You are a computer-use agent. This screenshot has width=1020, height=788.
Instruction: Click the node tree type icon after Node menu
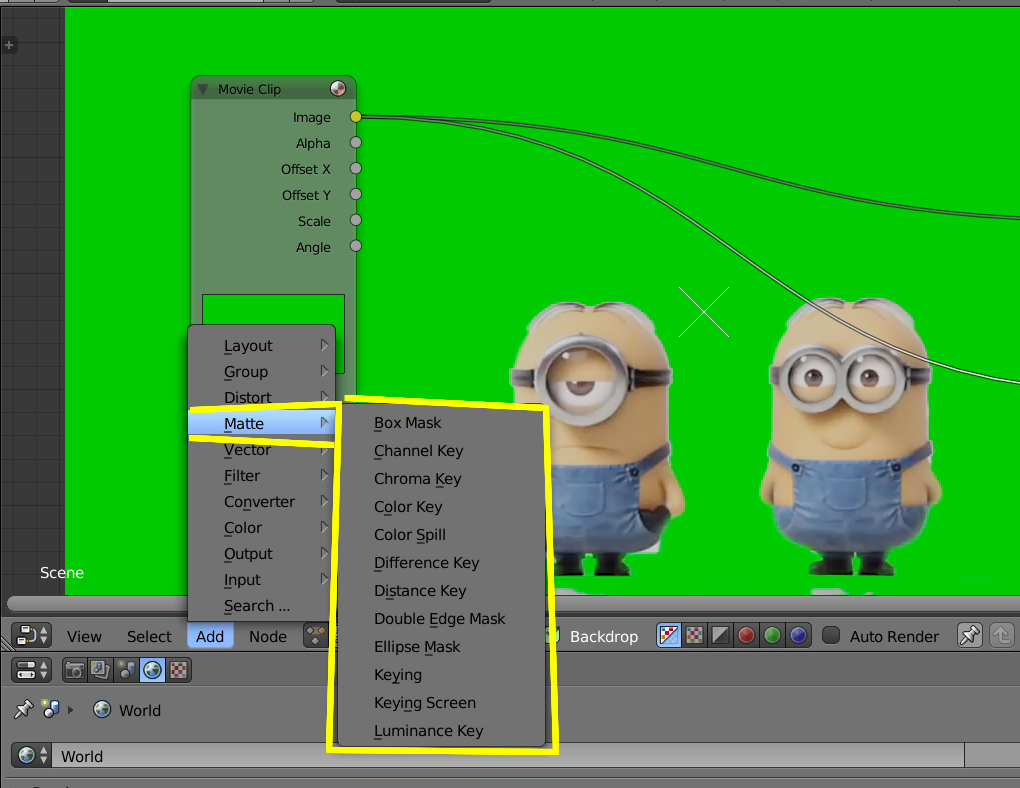[x=315, y=635]
